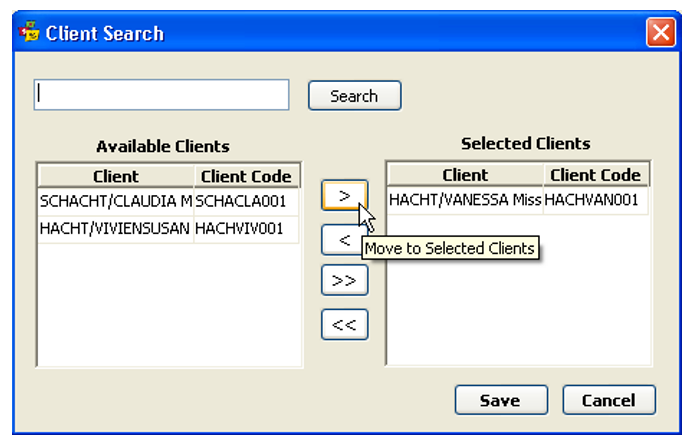Click the < button to remove selected client
The height and width of the screenshot is (439, 693).
click(344, 240)
